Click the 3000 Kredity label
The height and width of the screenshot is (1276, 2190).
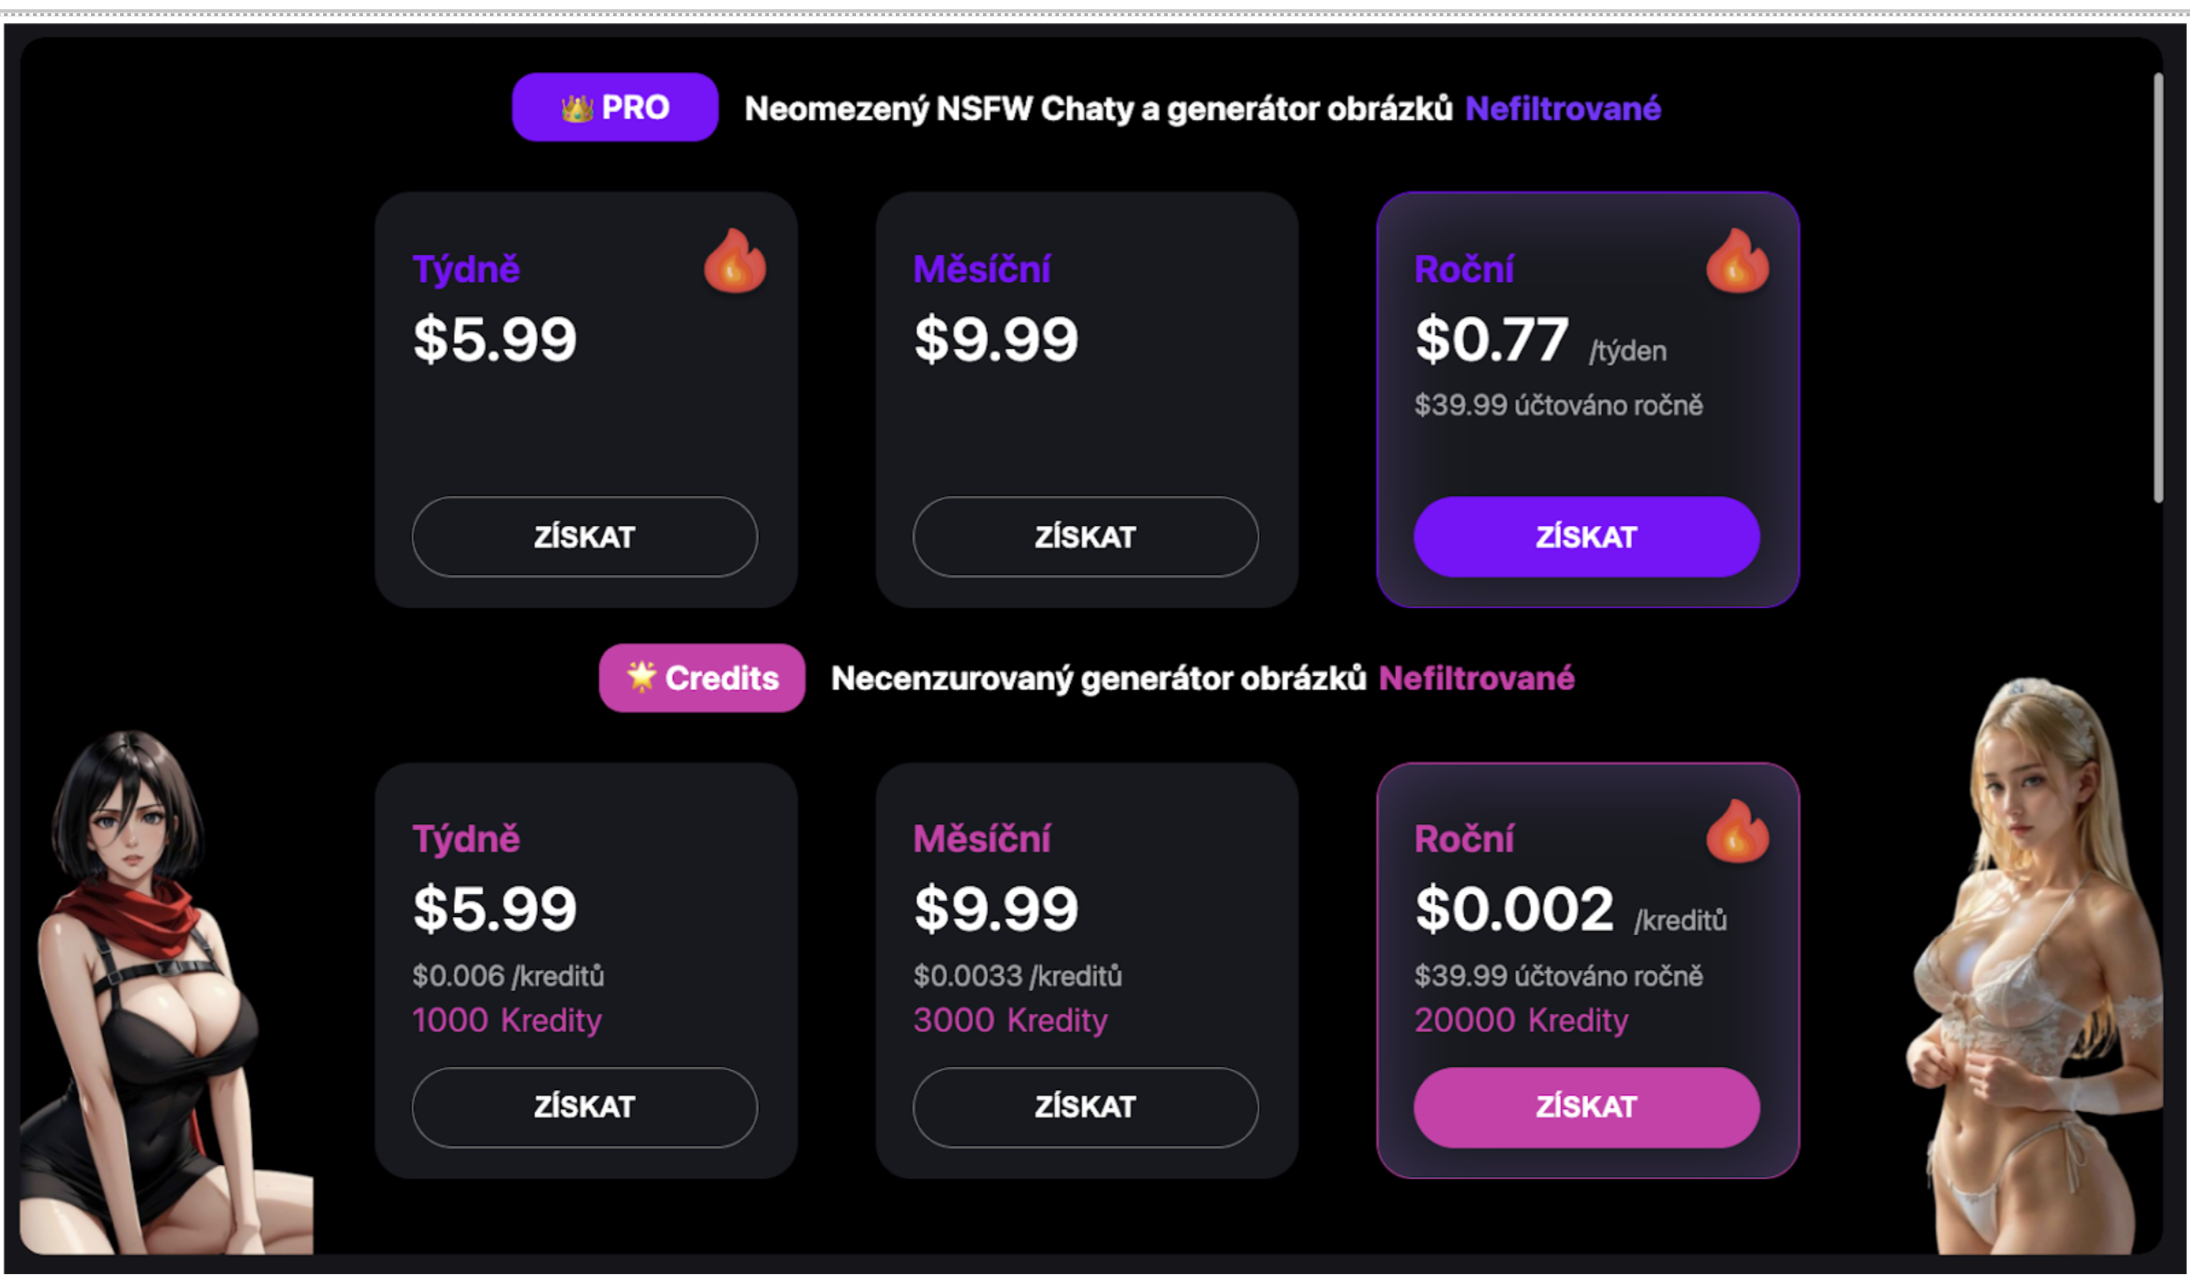[x=1010, y=1020]
